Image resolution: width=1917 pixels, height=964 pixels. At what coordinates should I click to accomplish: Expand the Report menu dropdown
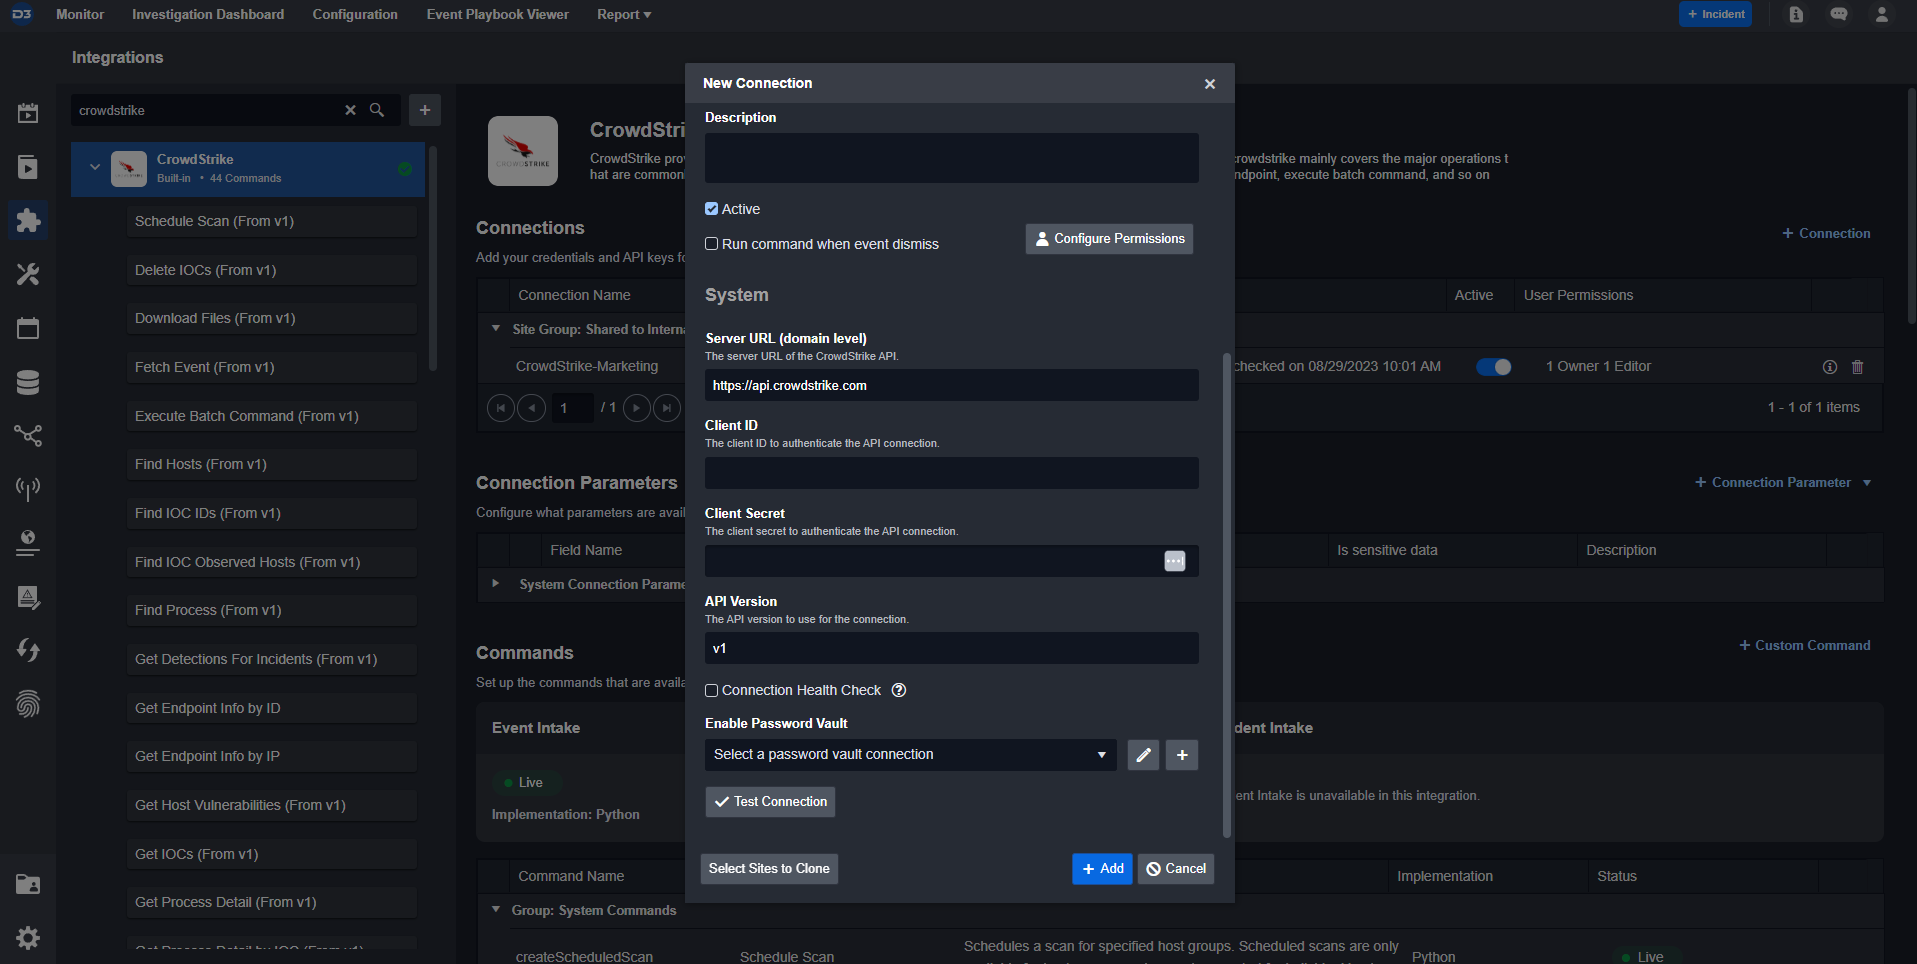click(x=623, y=14)
